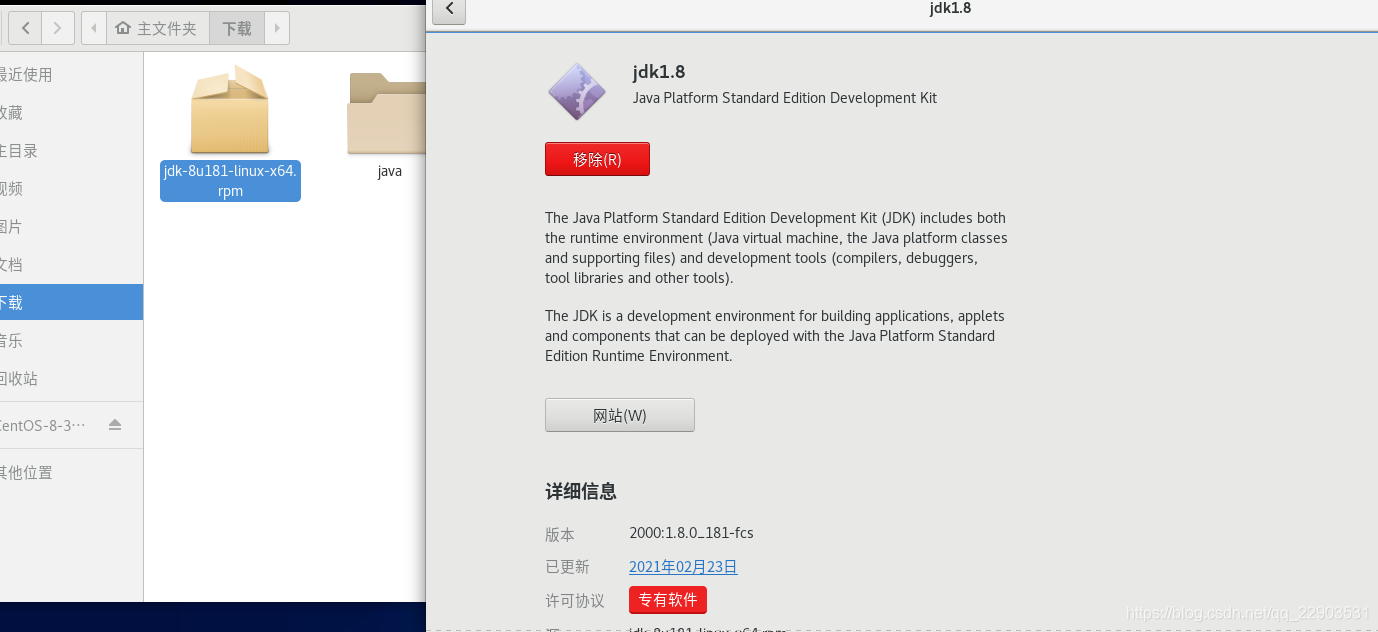Open the java folder icon
This screenshot has height=632, width=1378.
[x=387, y=114]
